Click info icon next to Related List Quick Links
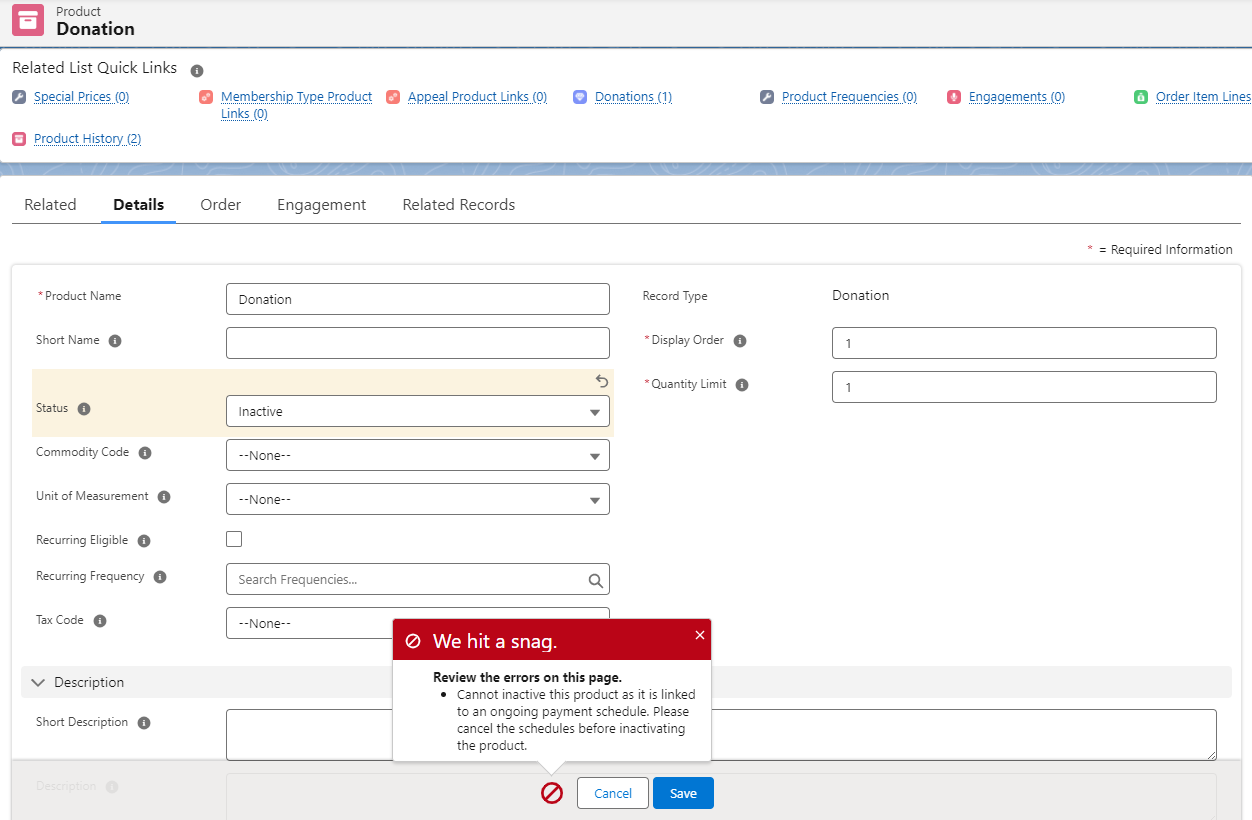 coord(197,71)
